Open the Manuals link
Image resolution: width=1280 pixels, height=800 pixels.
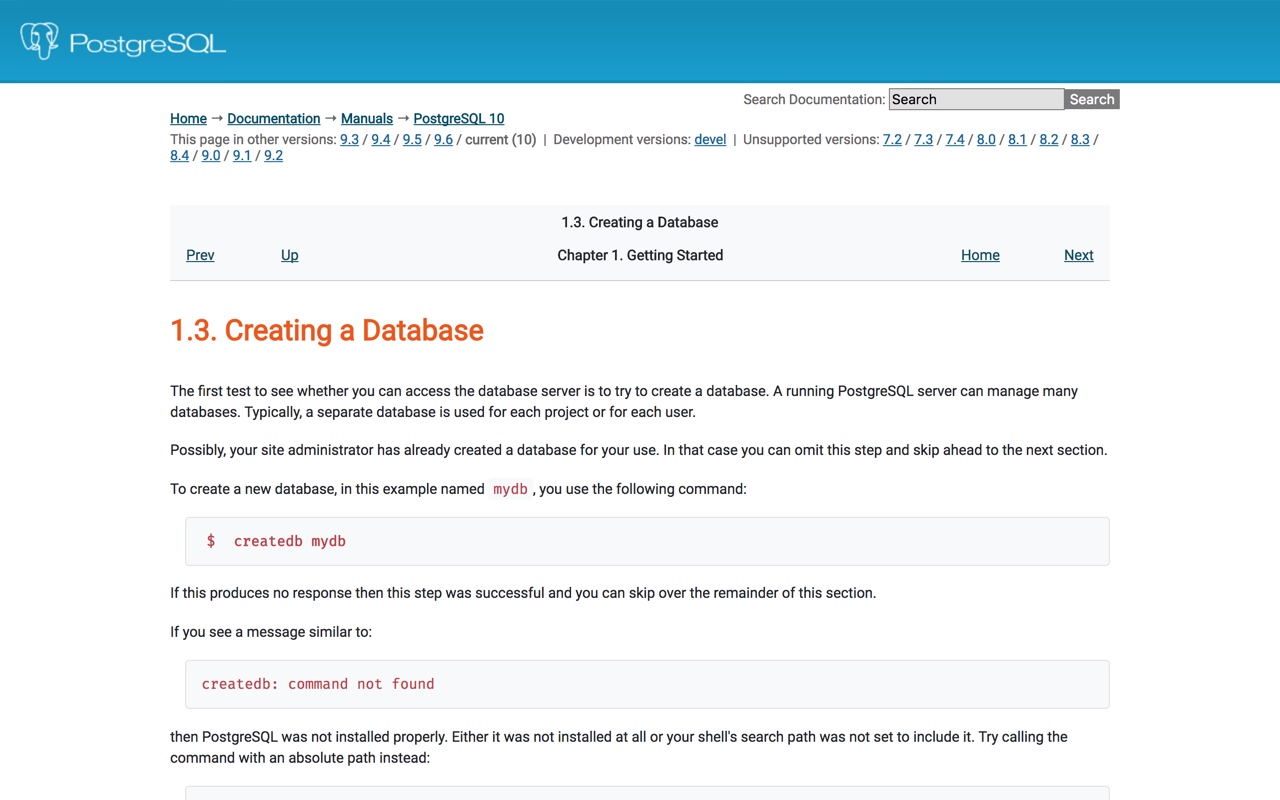366,118
